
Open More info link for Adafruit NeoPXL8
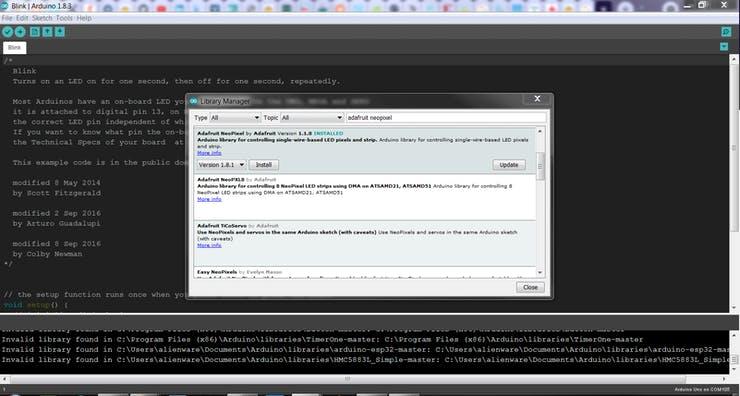click(x=209, y=199)
